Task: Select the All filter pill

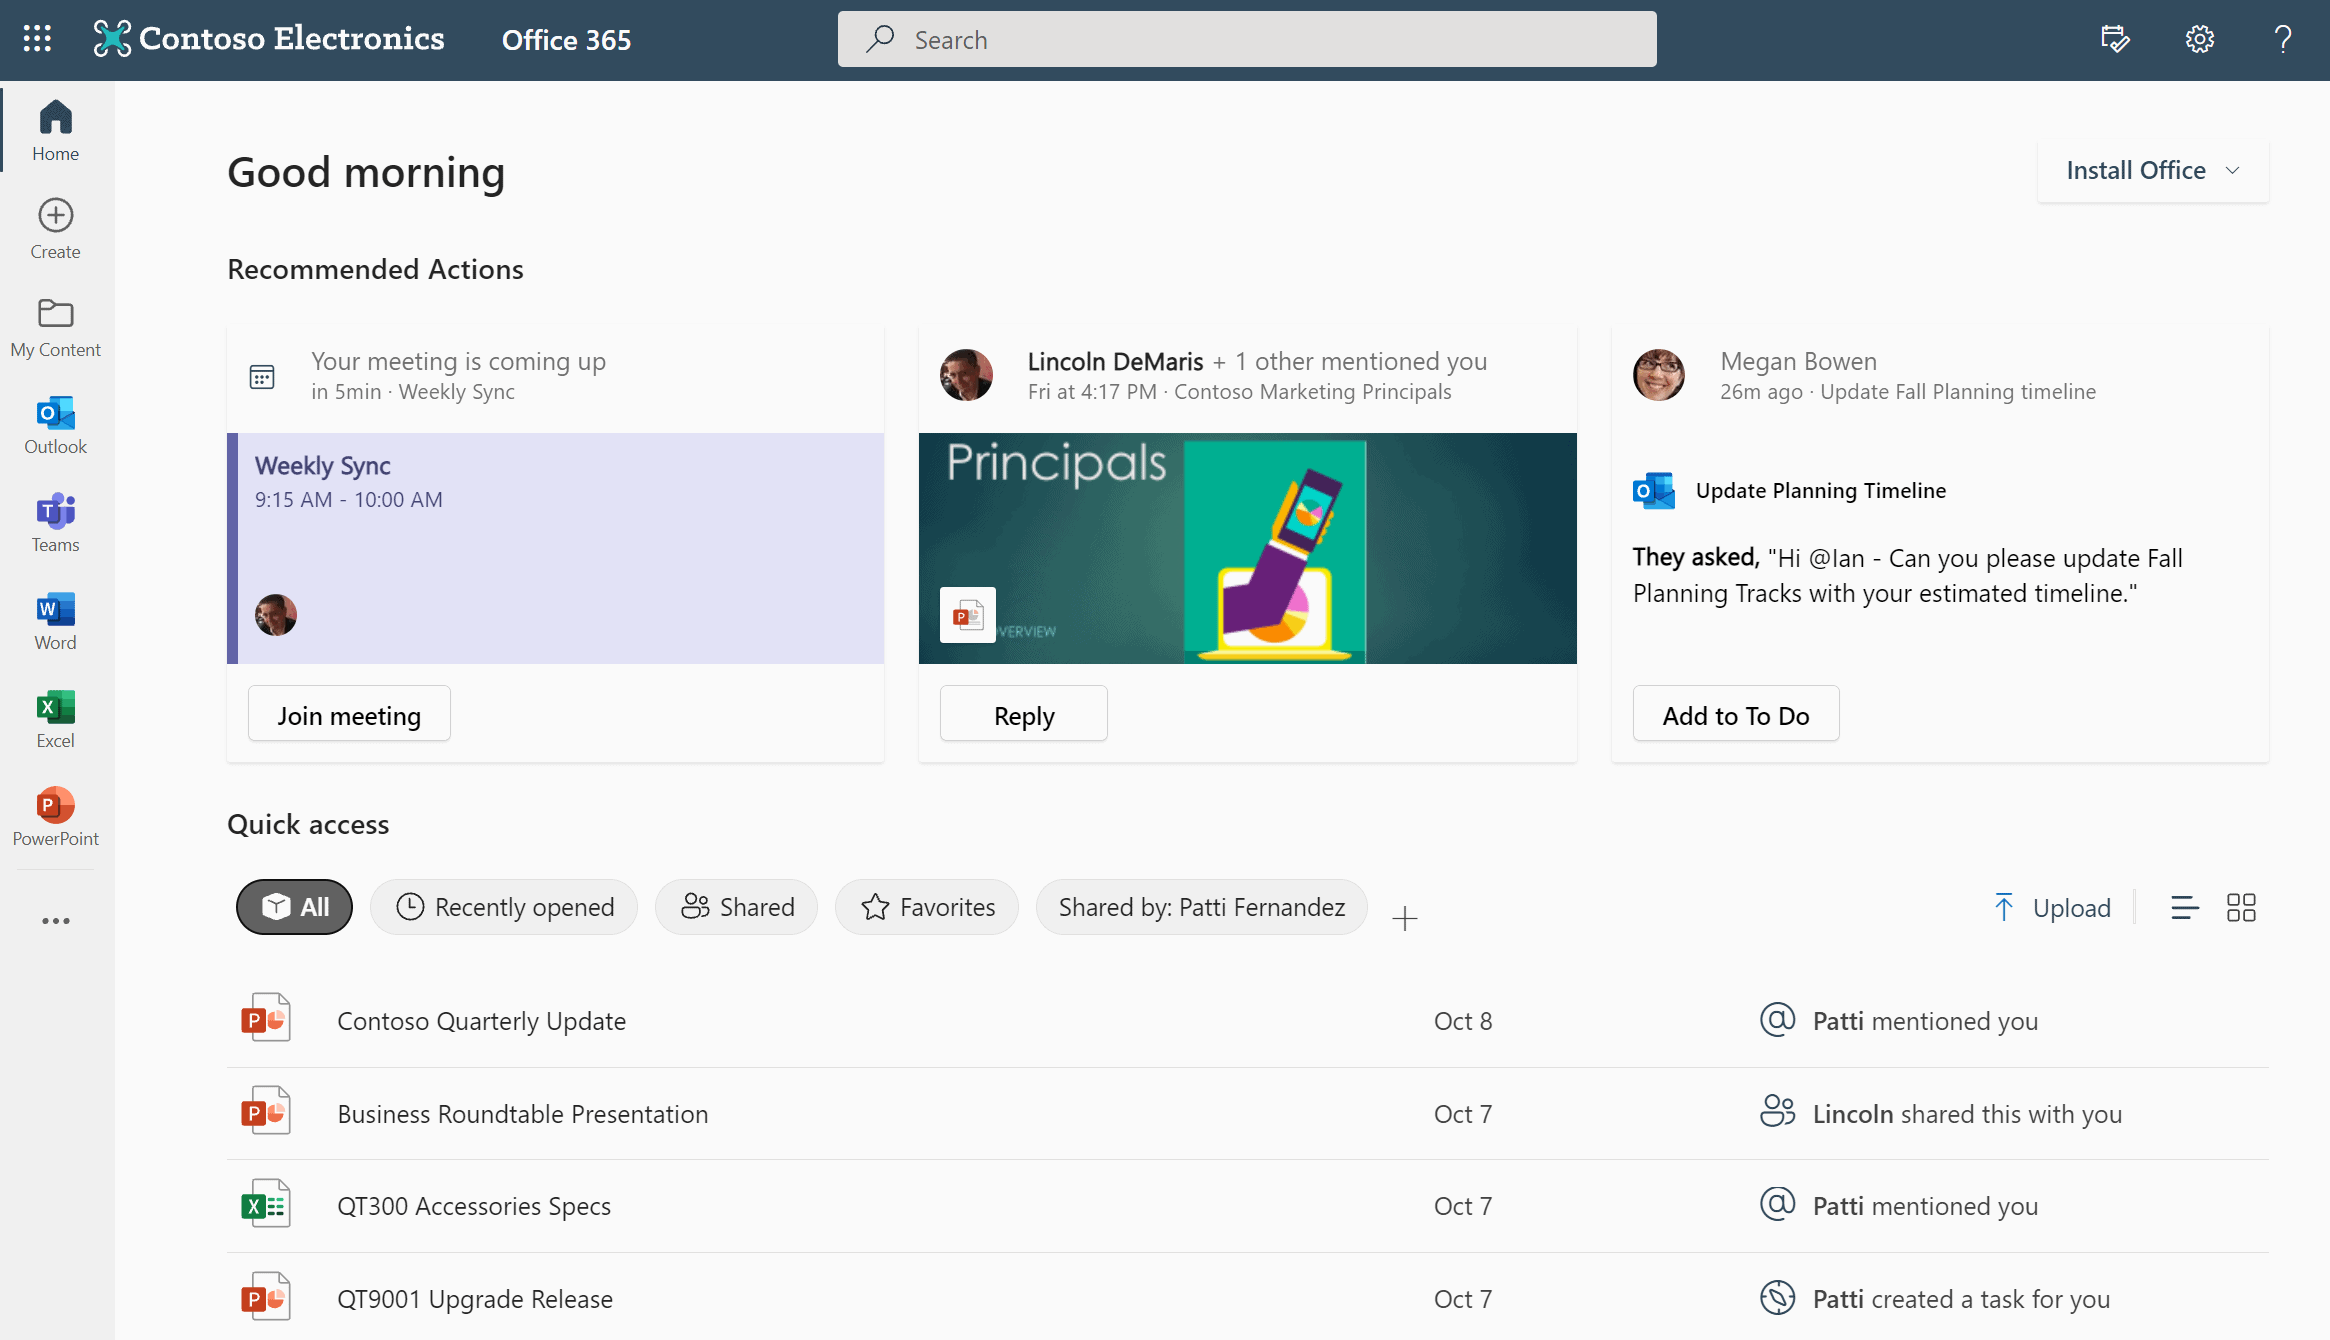Action: tap(294, 907)
